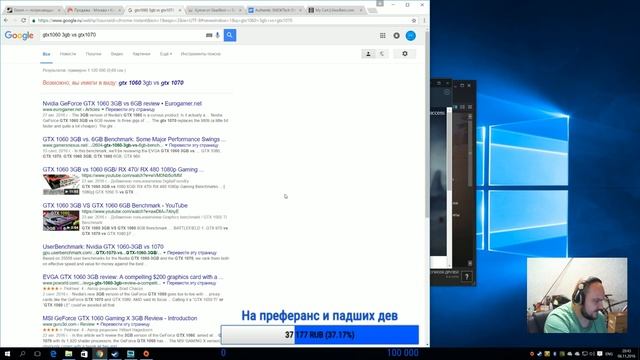Launch Microsoft Edge from the taskbar

point(53,353)
